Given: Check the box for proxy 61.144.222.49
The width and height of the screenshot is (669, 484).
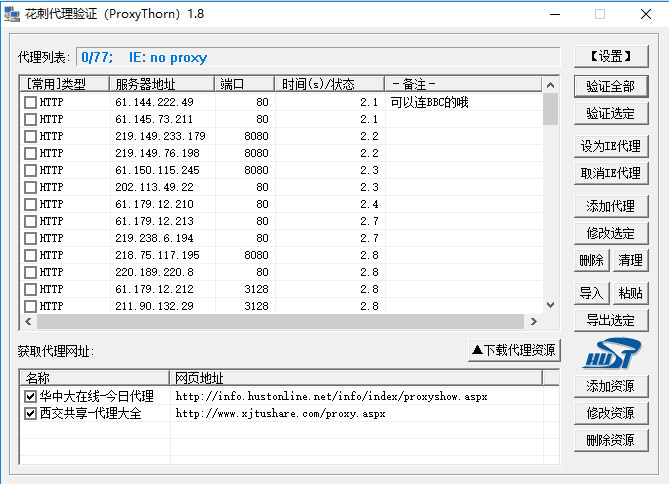Looking at the screenshot, I should click(x=31, y=102).
